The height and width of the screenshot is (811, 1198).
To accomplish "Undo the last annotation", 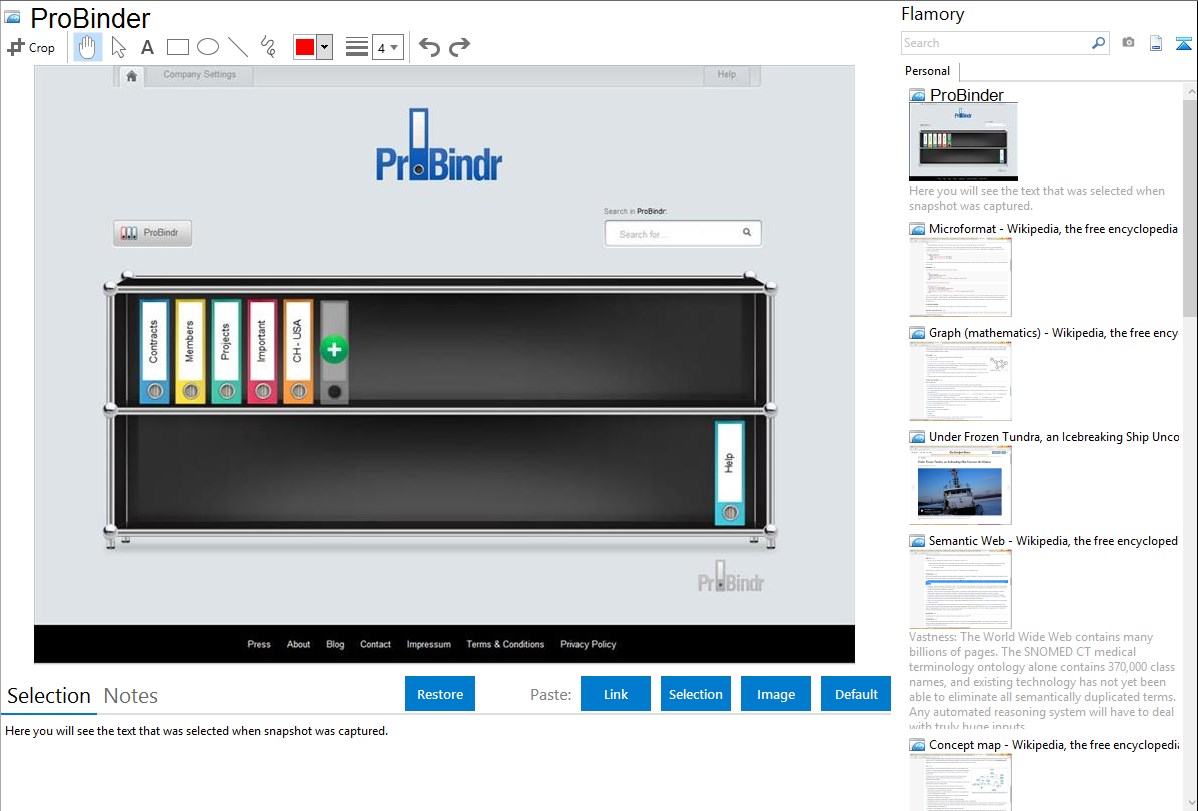I will [x=429, y=47].
